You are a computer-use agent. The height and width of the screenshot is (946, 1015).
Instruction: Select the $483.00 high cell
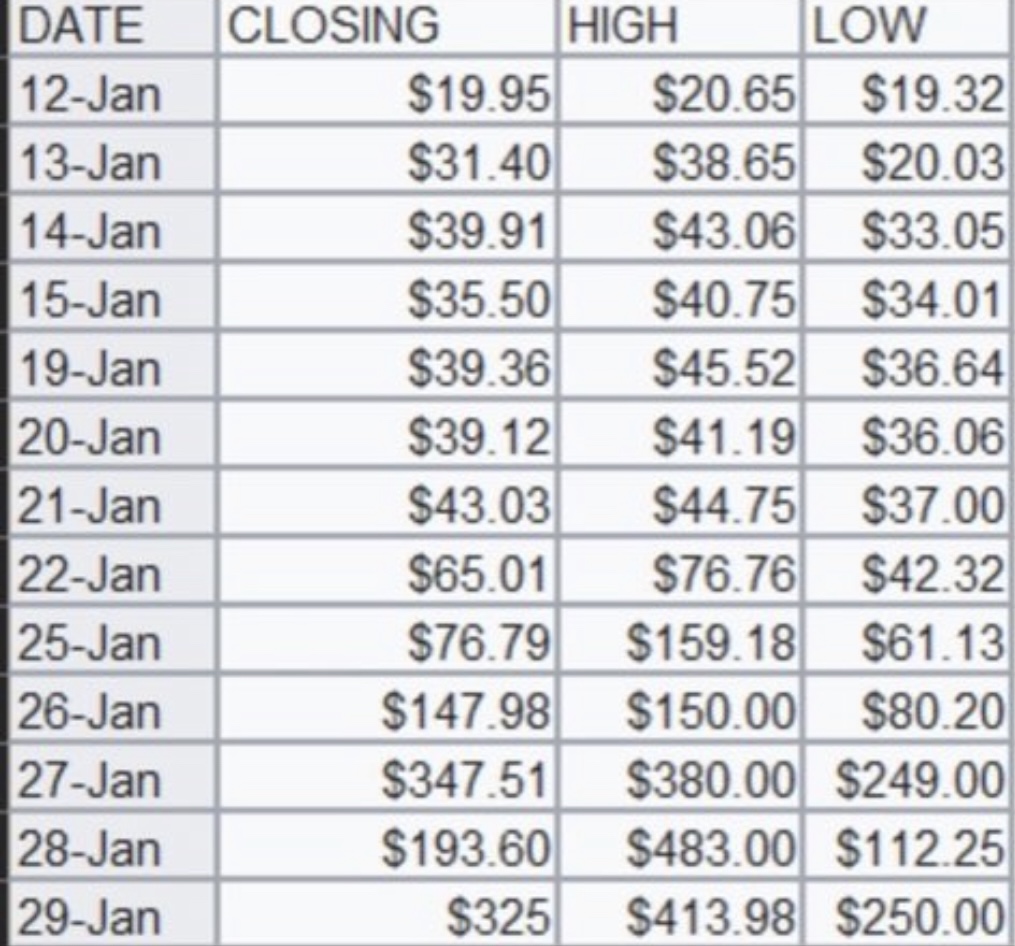pos(710,848)
